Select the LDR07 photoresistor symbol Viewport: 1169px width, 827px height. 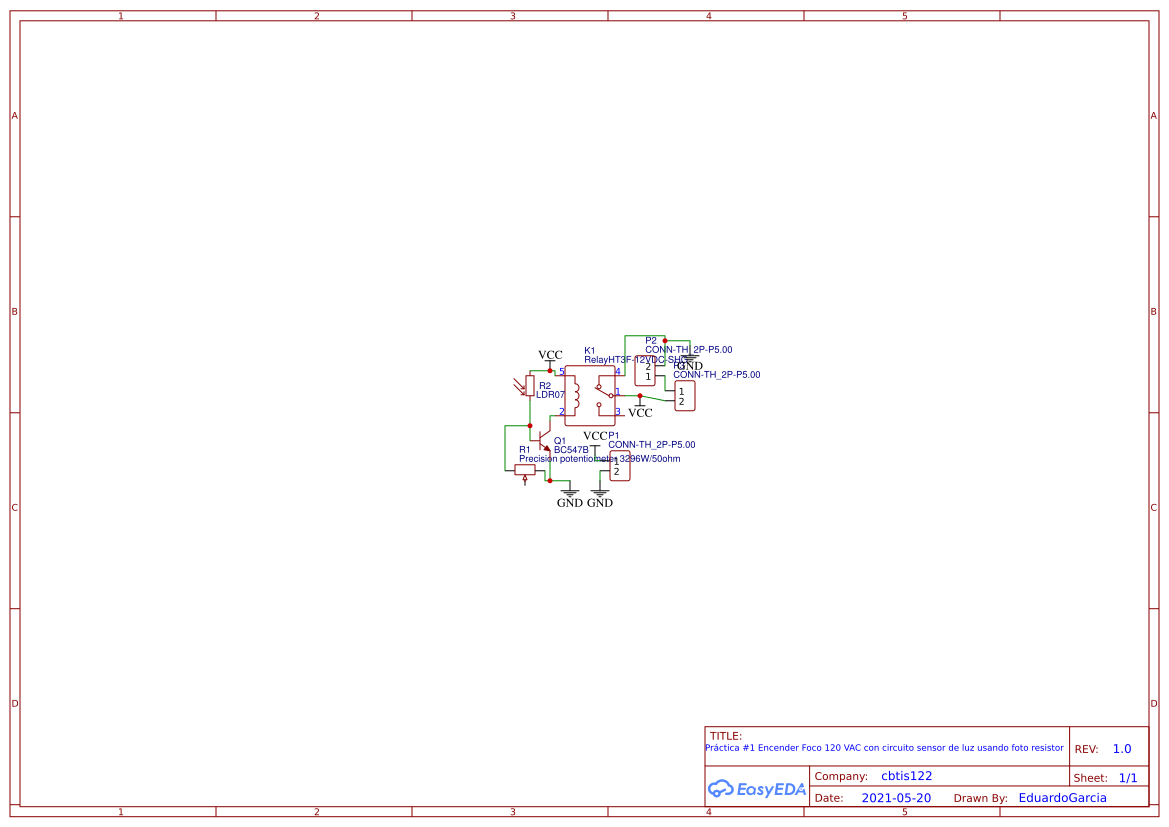(530, 385)
